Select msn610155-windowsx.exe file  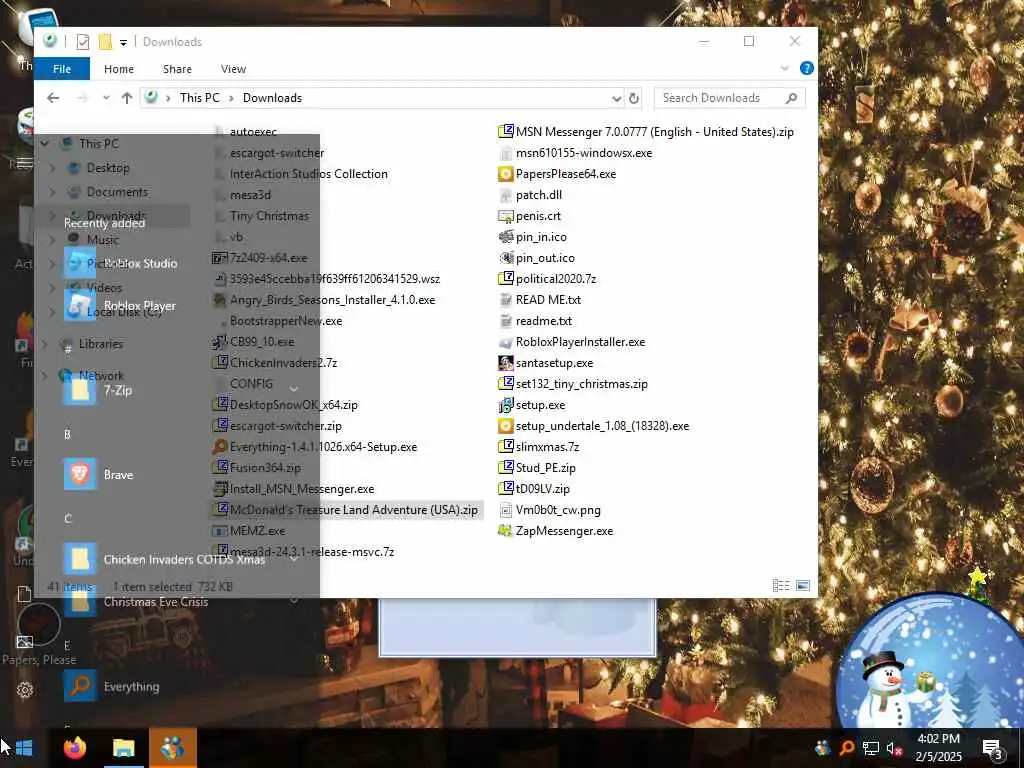coord(575,153)
